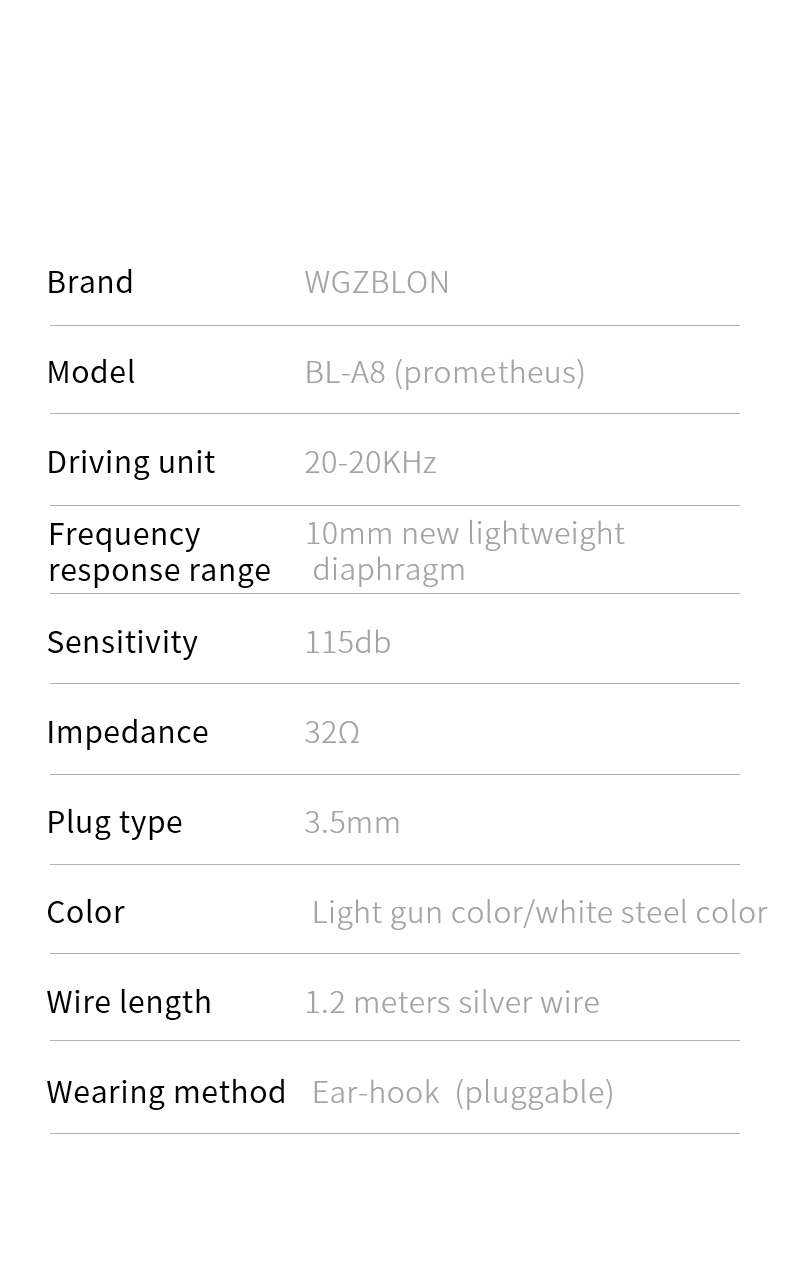The width and height of the screenshot is (790, 1279).
Task: Click the Sensitivity label
Action: pyautogui.click(x=122, y=642)
